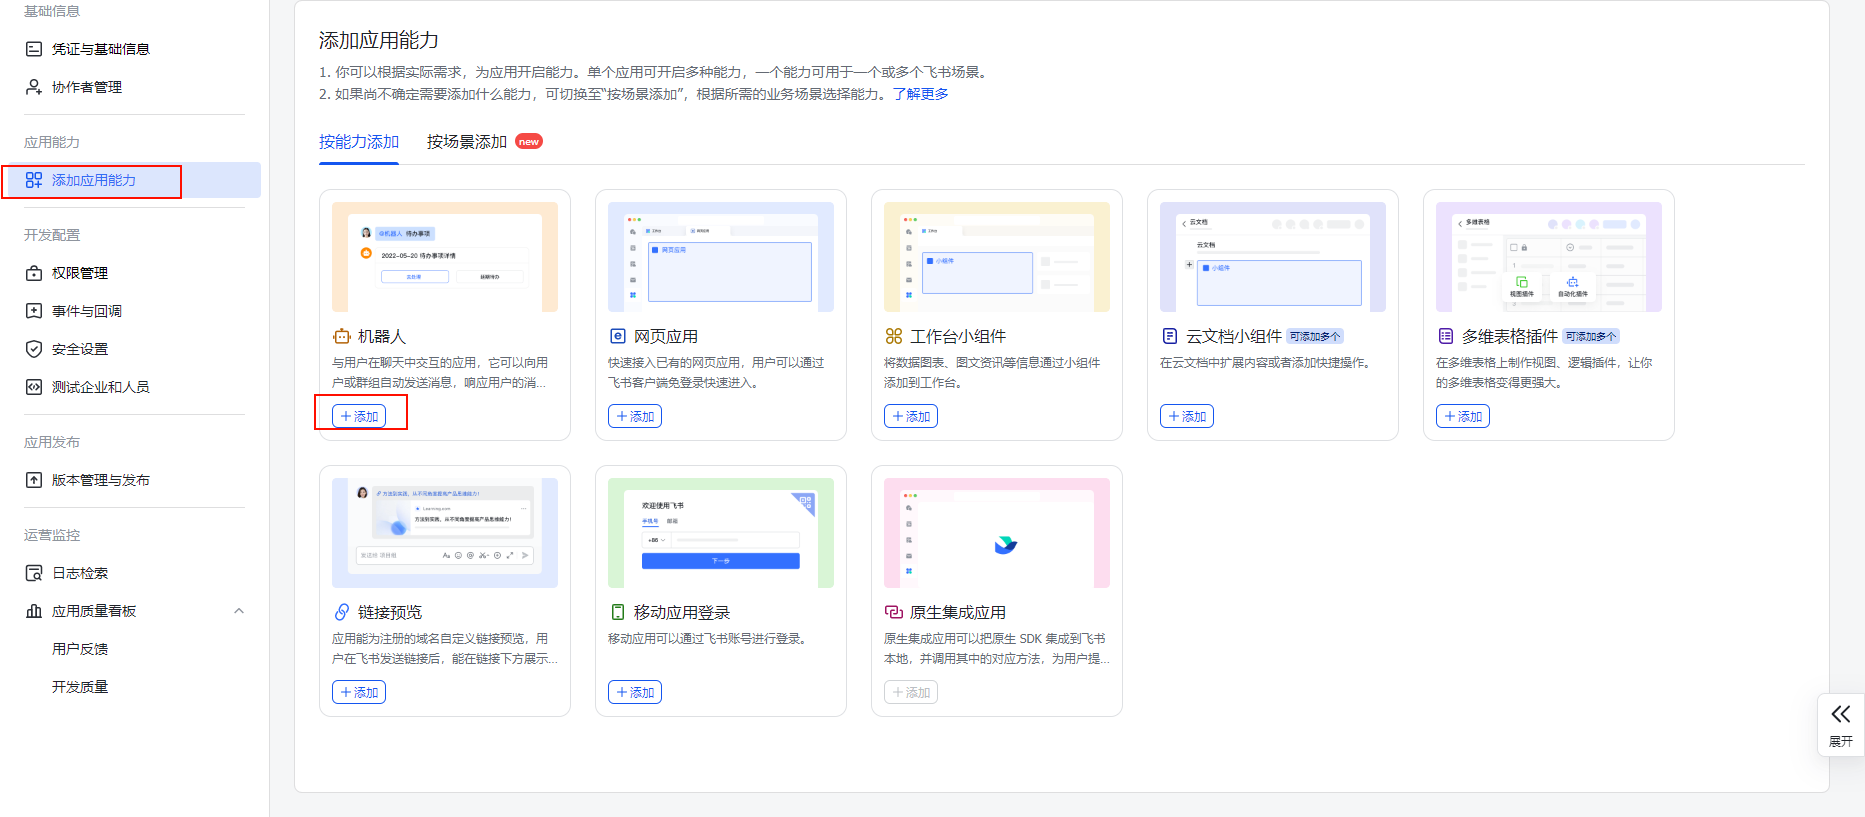Click the 事件与回调 icon
The image size is (1865, 817).
[34, 311]
